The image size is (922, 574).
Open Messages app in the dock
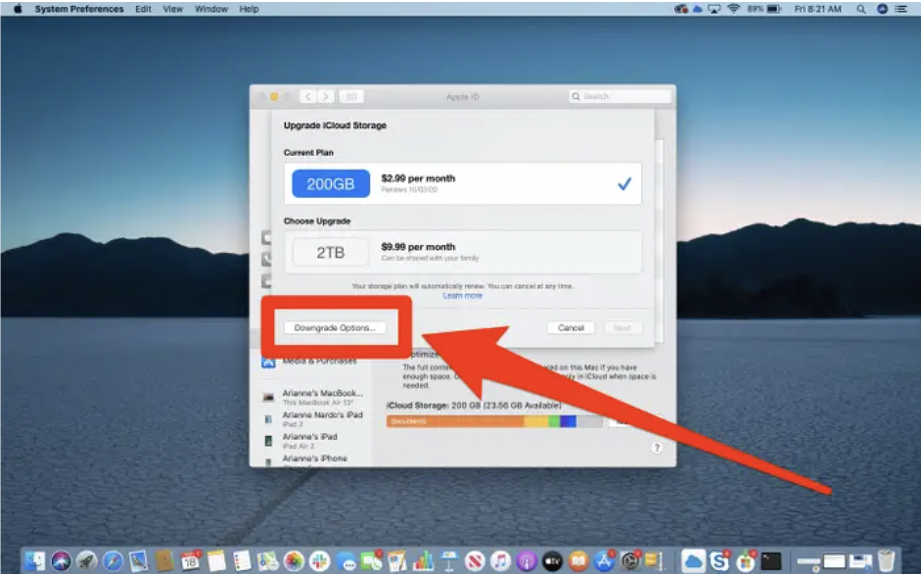click(346, 562)
